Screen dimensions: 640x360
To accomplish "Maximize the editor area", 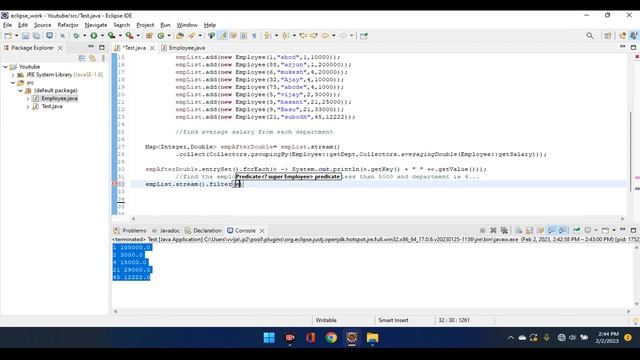I will (633, 47).
